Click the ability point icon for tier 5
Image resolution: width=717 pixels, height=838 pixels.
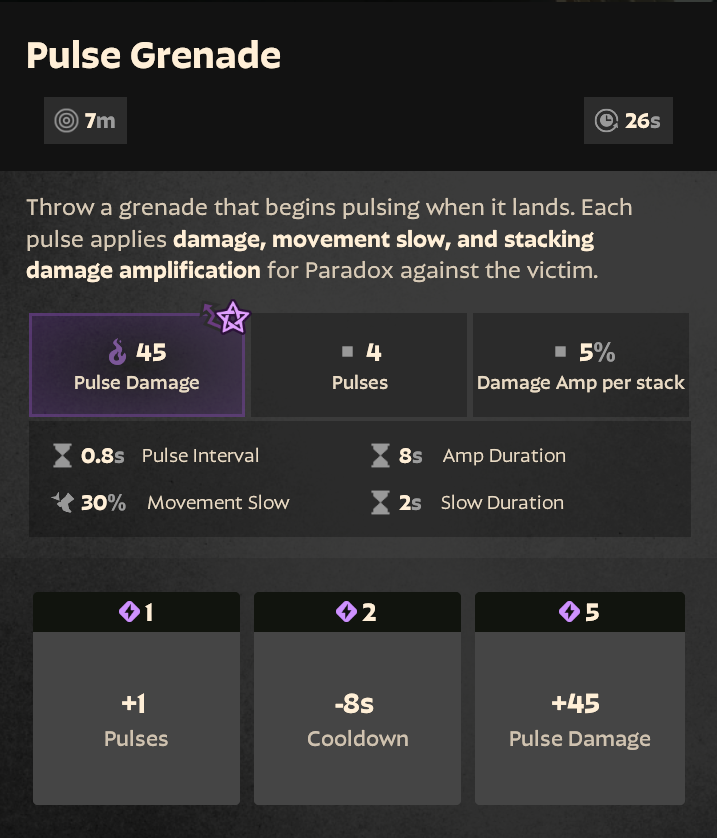[570, 612]
